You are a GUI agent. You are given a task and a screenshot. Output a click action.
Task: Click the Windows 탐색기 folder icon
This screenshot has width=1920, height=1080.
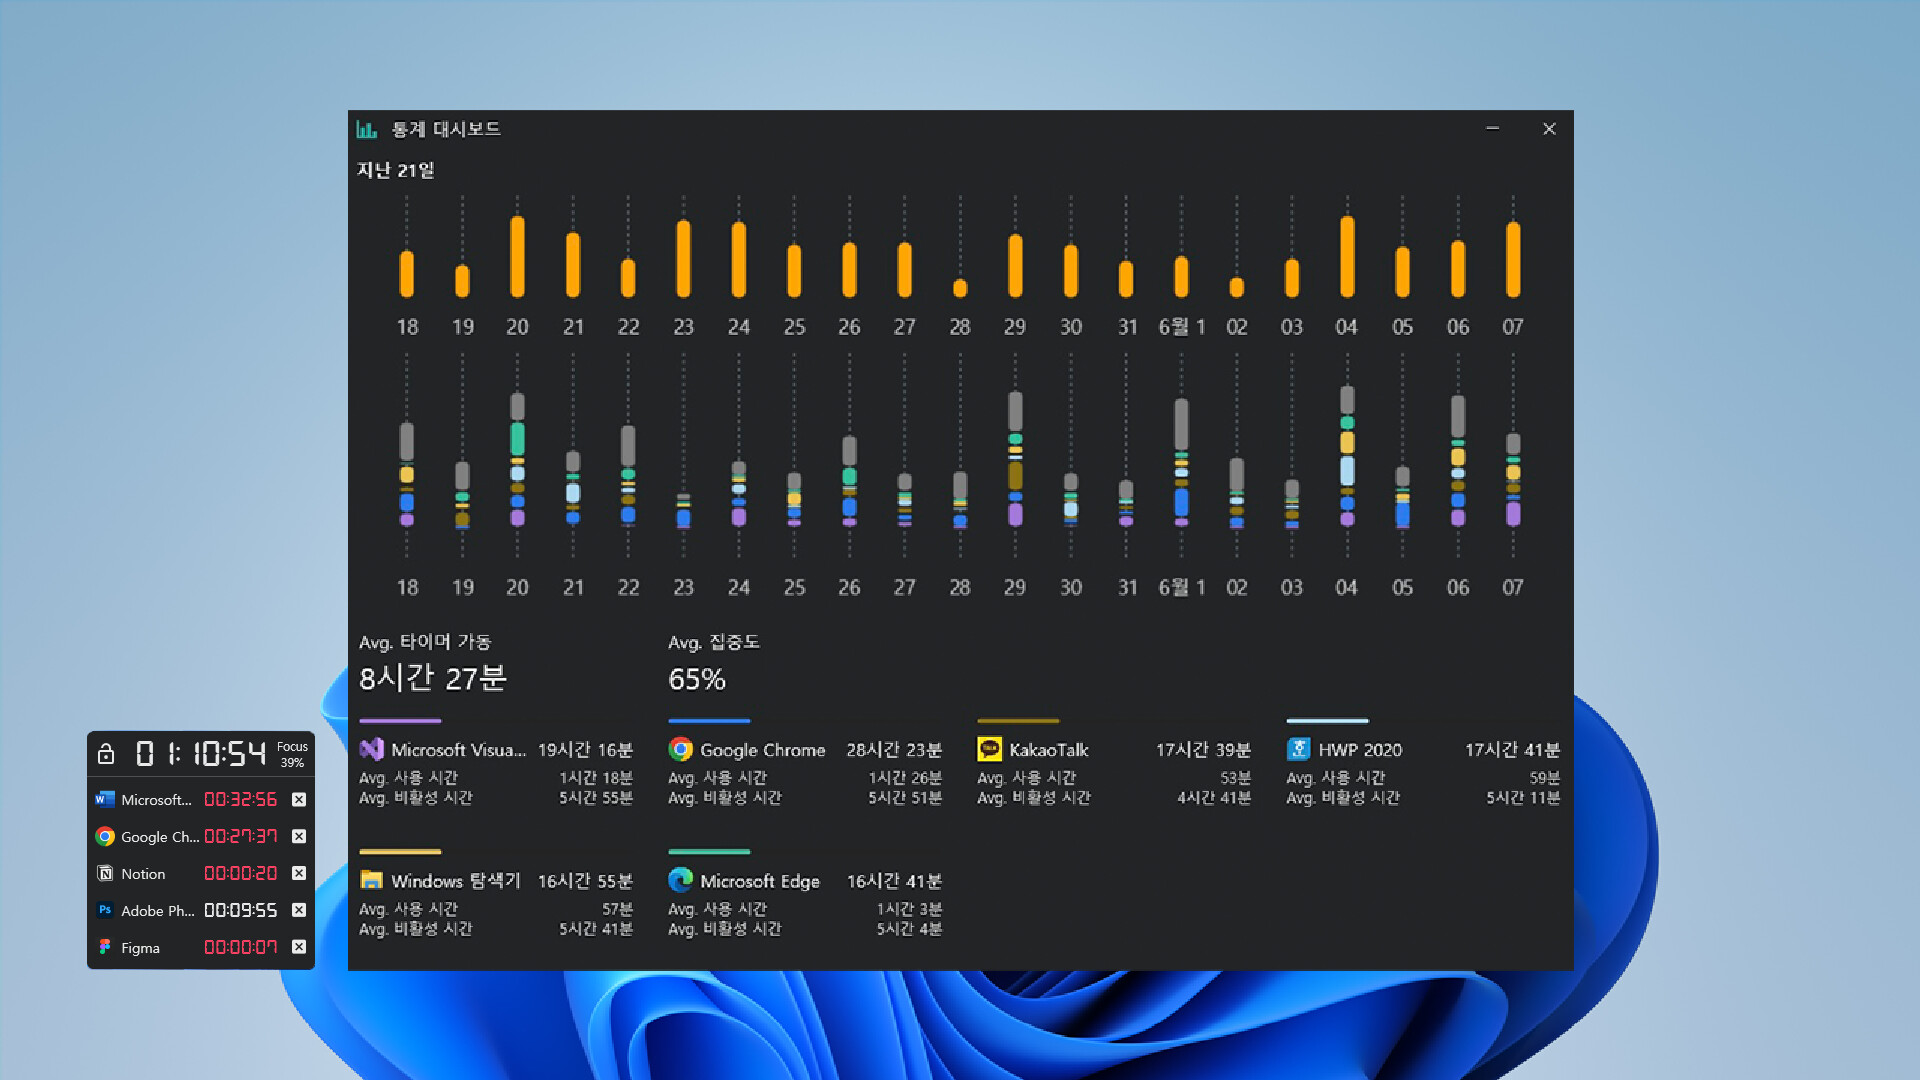pyautogui.click(x=371, y=881)
